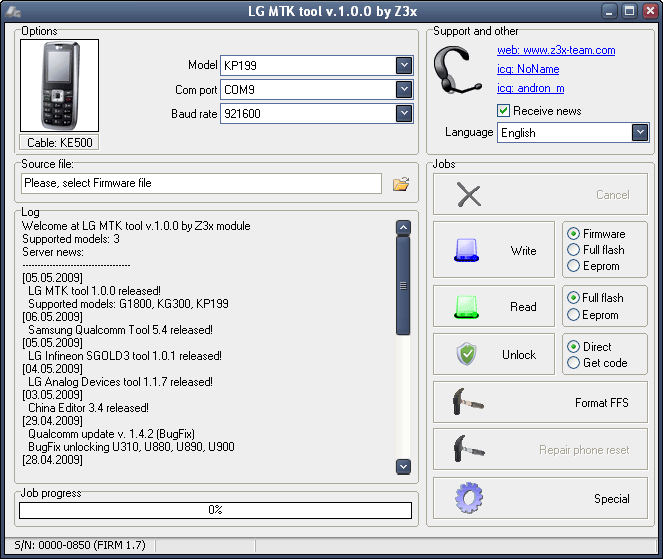Click log line 'Supported models: 3'
Screen dimensions: 663x559
coord(71,239)
